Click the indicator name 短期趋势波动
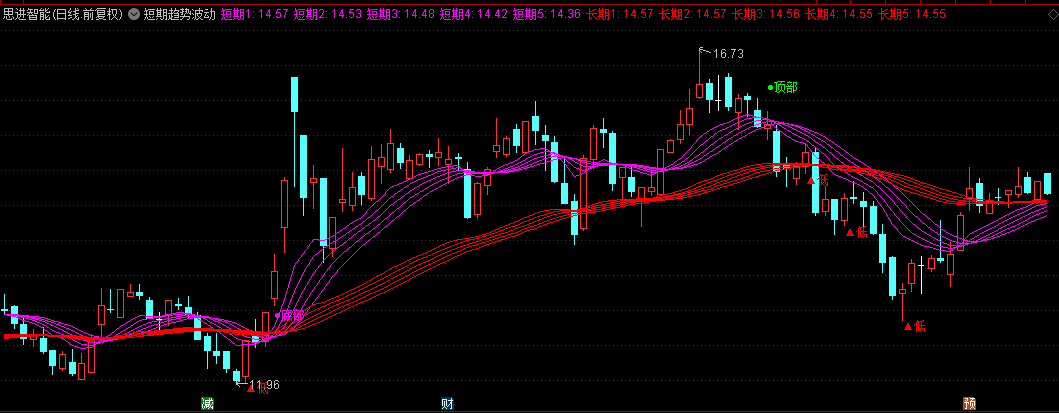Screen dimensions: 1059x413 point(180,13)
